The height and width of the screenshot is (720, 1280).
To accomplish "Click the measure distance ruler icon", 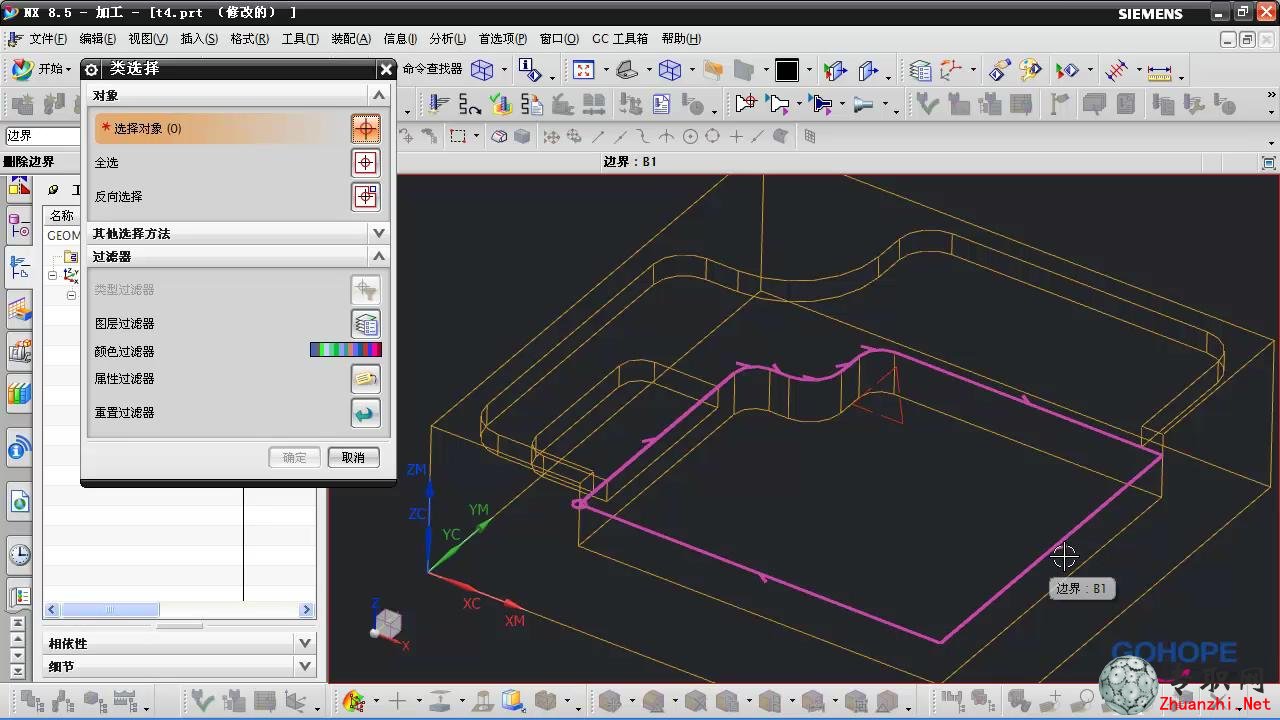I will tap(1159, 71).
